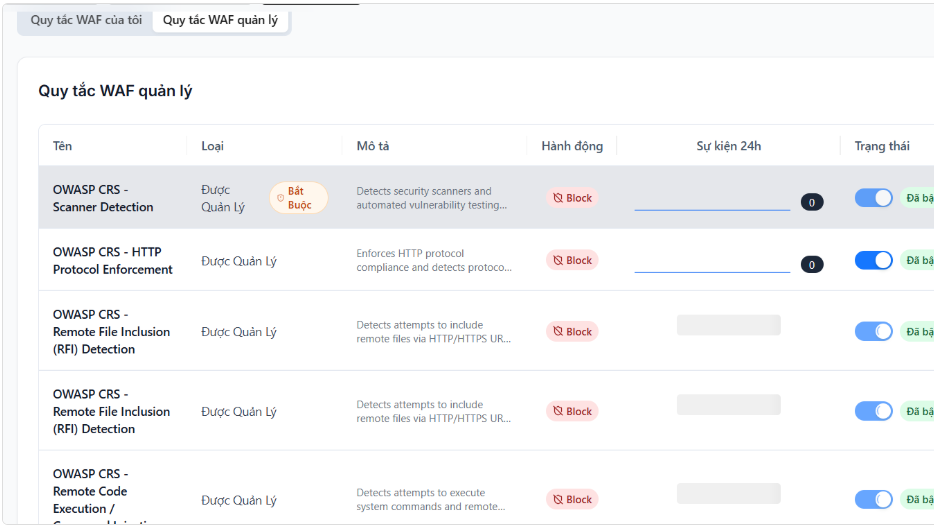This screenshot has width=936, height=526.
Task: Open 'OWASP CRS - HTTP Protocol Enforcement' rule
Action: tap(112, 260)
